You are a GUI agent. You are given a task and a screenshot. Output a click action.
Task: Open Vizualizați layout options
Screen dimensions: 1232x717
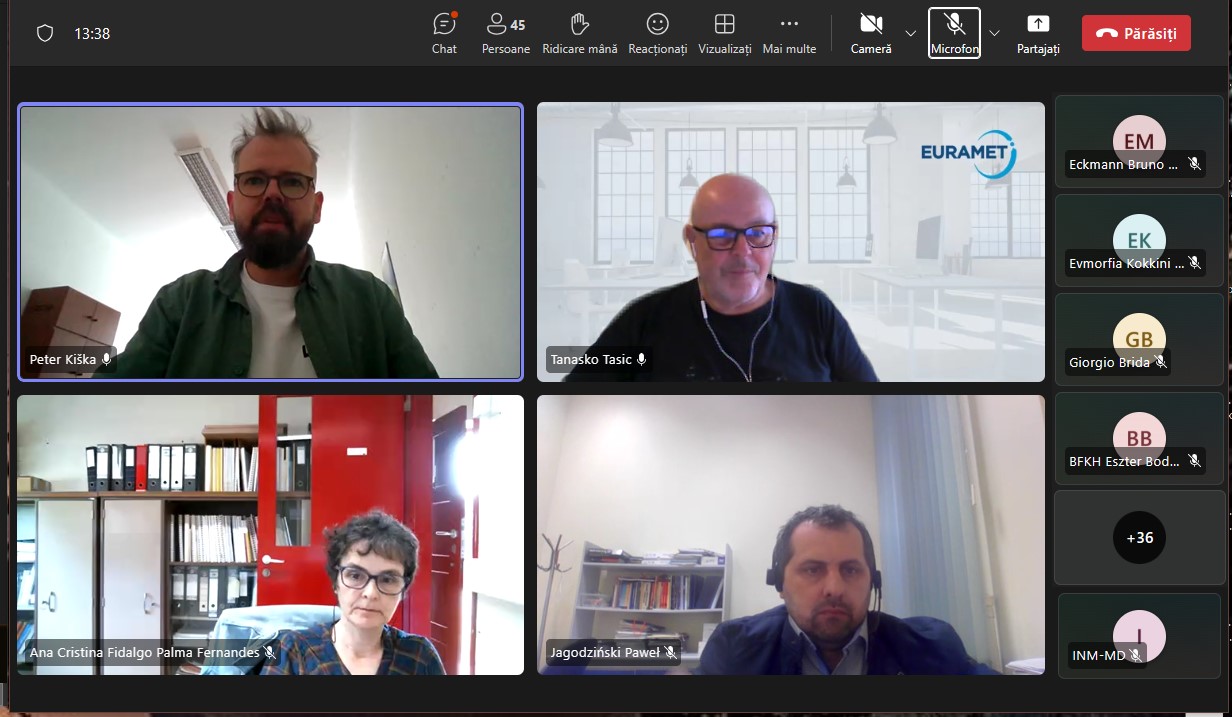coord(724,33)
